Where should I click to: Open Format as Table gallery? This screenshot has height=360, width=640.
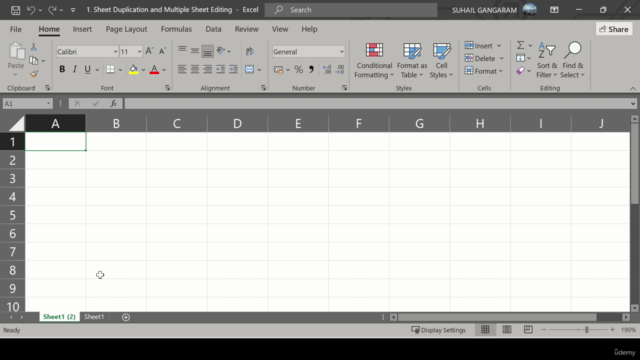(412, 60)
